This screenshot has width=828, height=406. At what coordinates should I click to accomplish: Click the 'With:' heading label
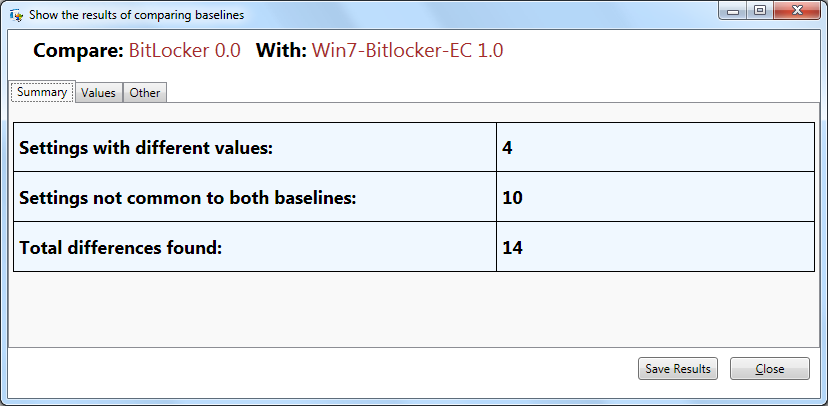281,51
